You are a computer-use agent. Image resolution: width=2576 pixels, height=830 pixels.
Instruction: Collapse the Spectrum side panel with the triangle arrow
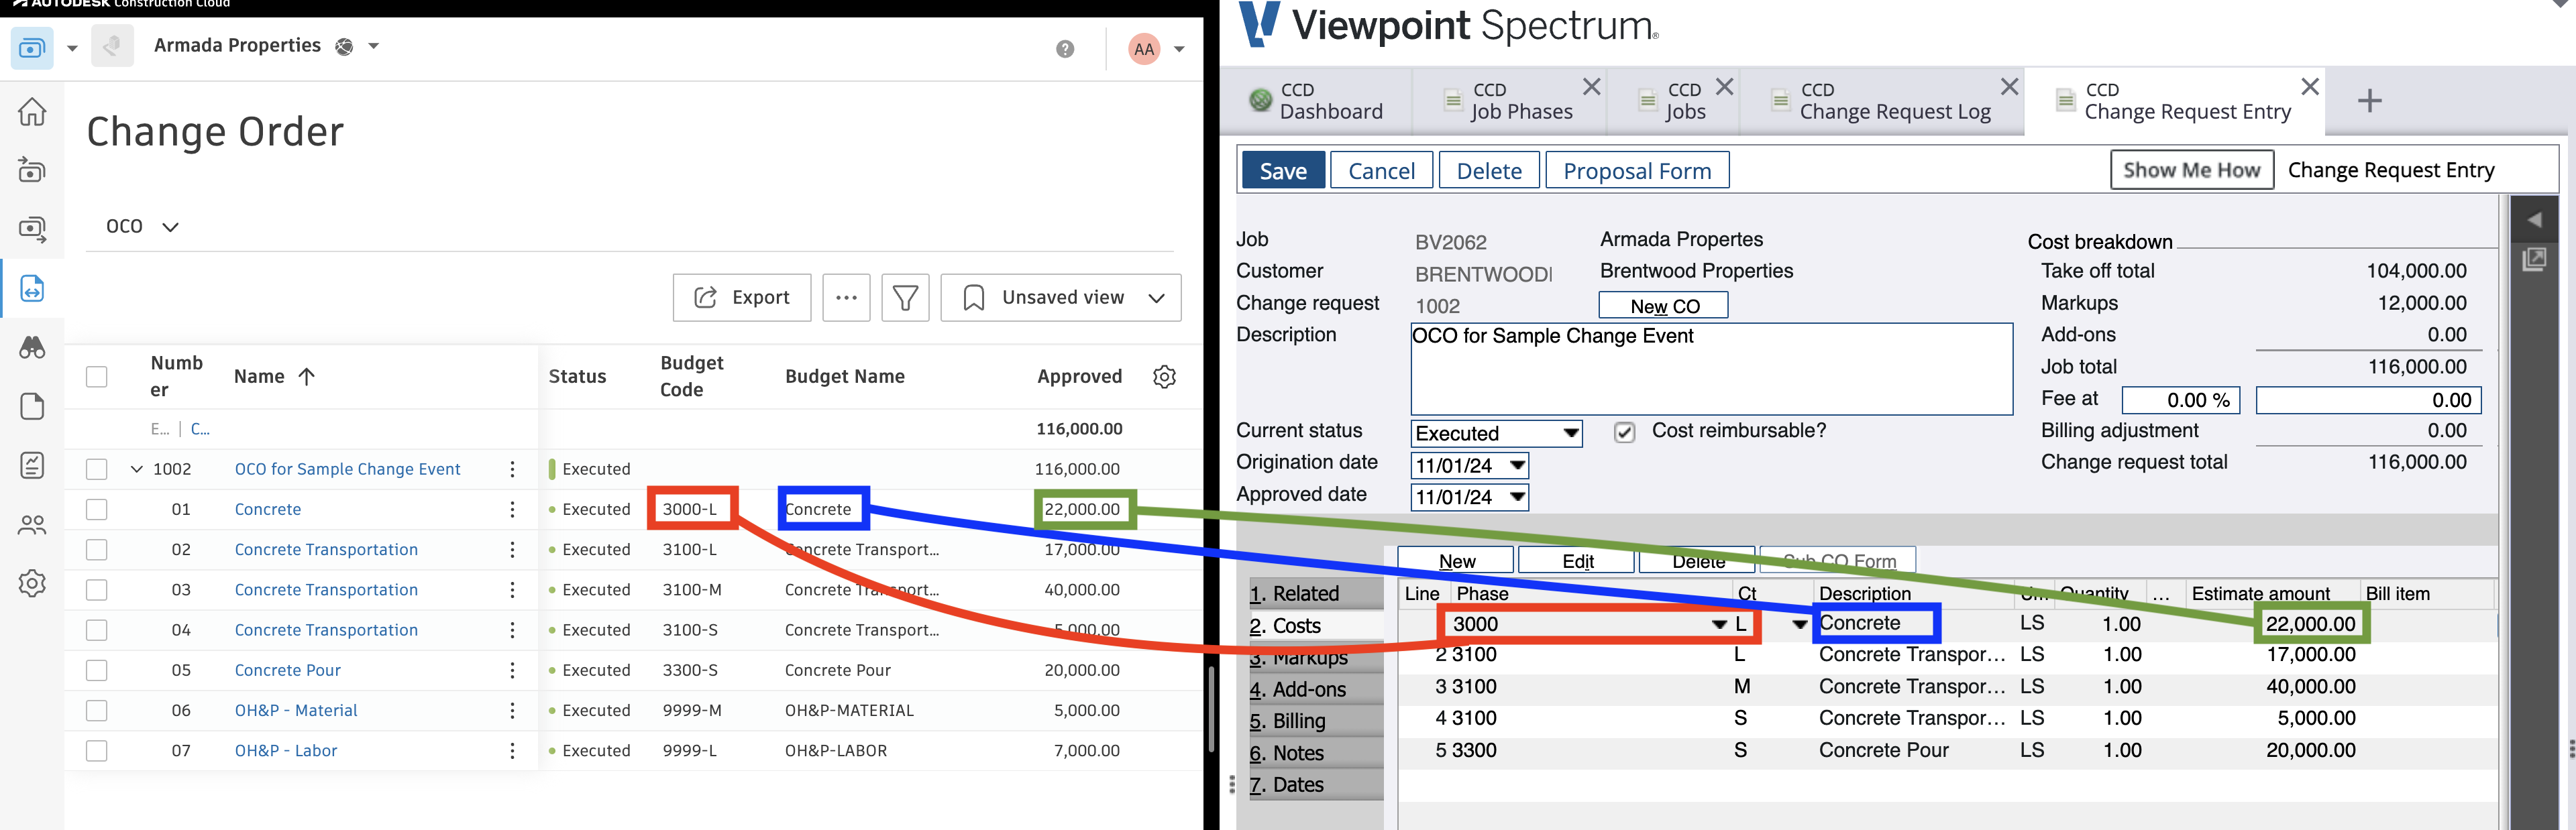pyautogui.click(x=2533, y=220)
